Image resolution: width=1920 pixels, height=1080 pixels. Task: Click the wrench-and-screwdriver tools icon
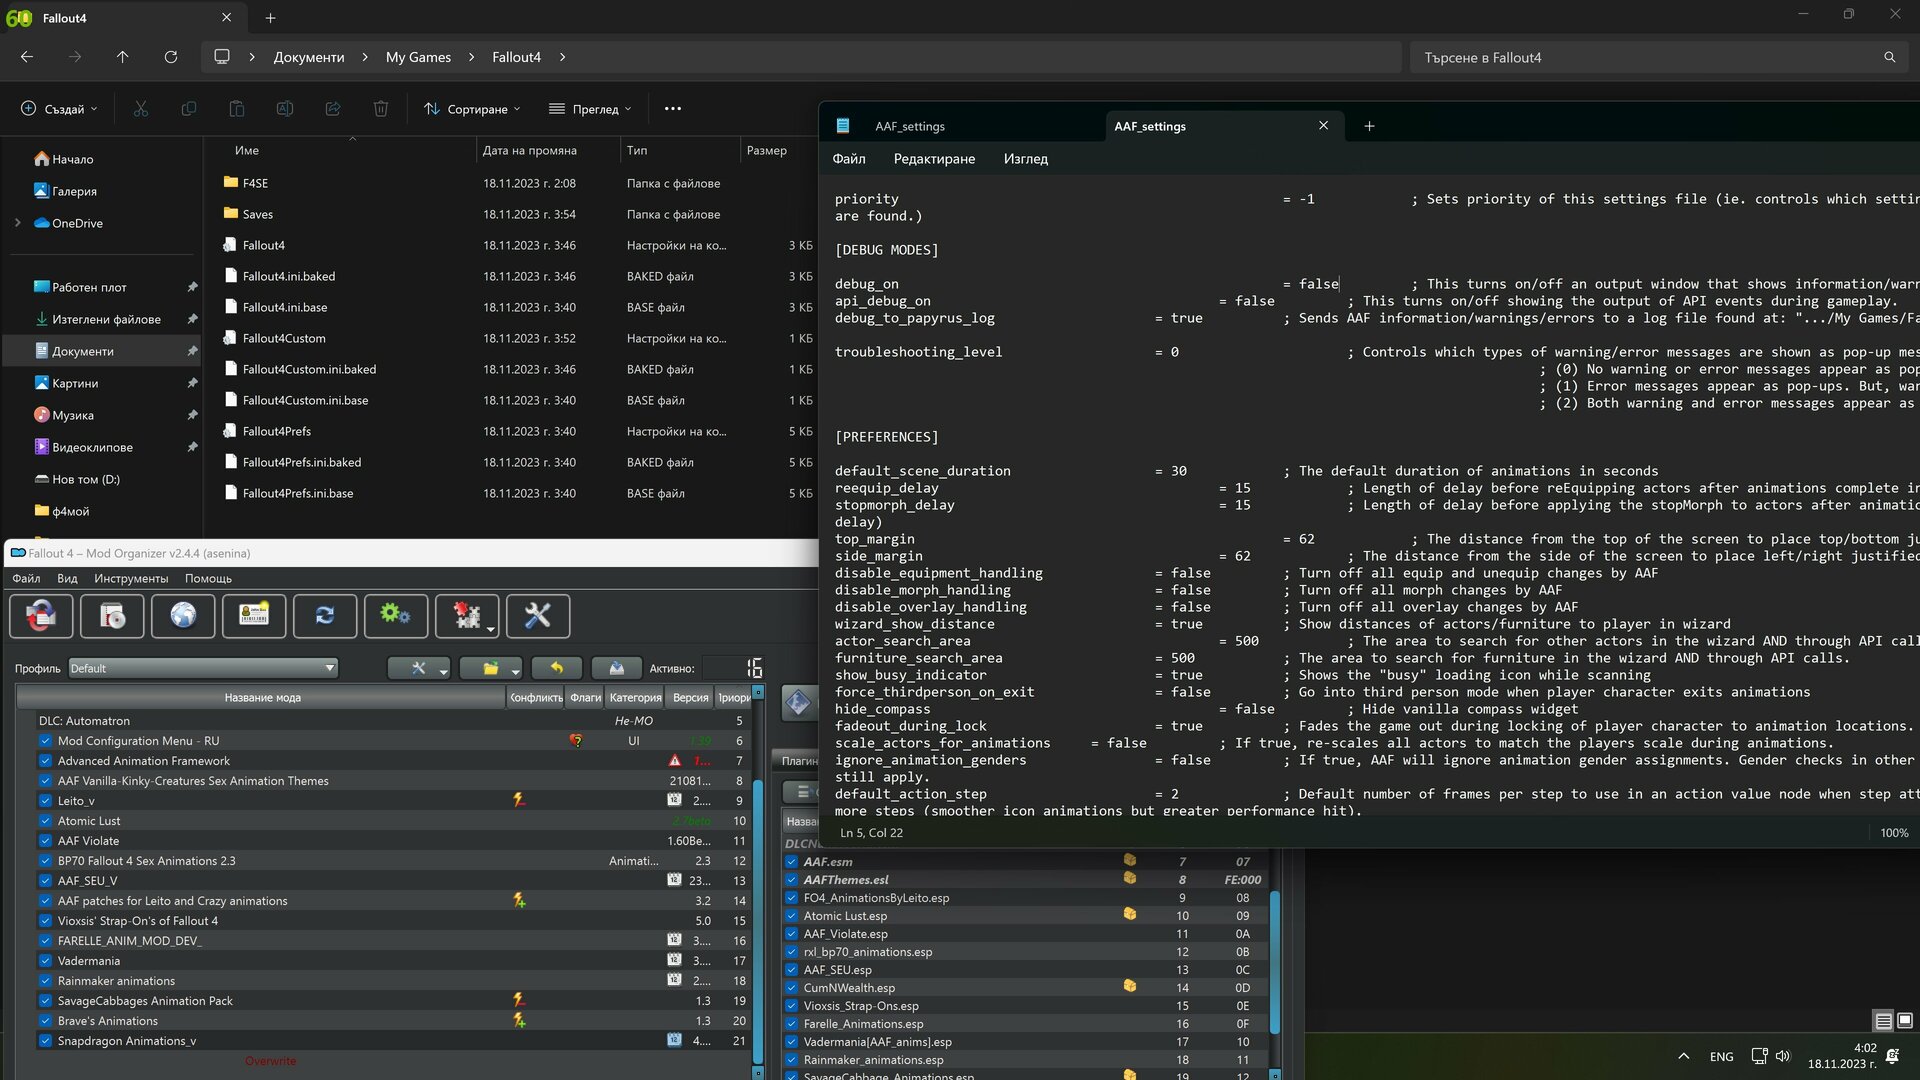(538, 616)
